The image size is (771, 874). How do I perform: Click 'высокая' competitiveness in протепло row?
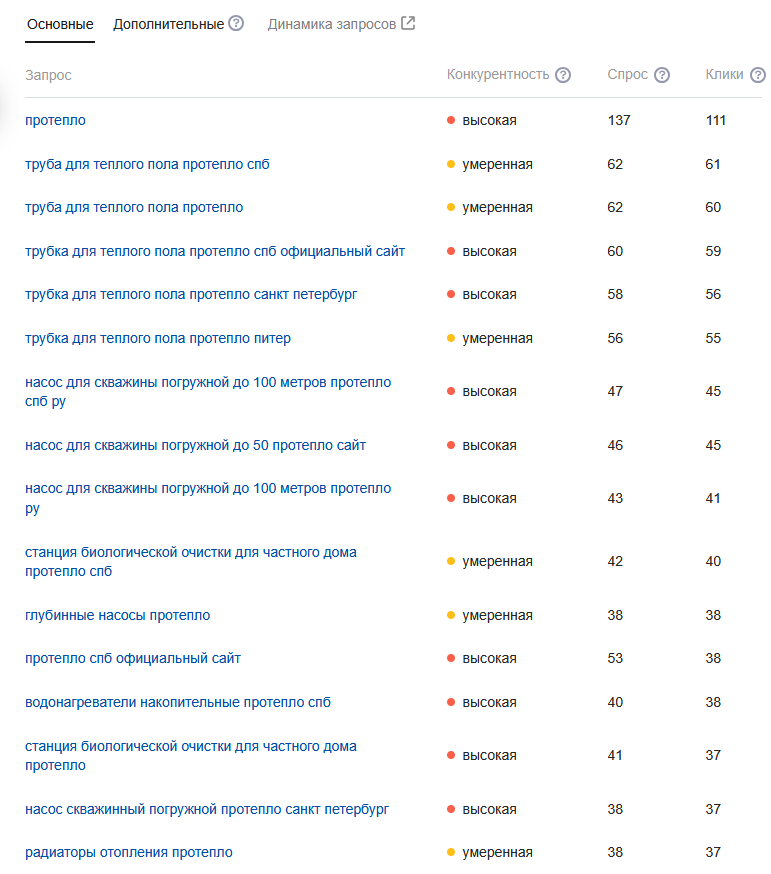[489, 120]
